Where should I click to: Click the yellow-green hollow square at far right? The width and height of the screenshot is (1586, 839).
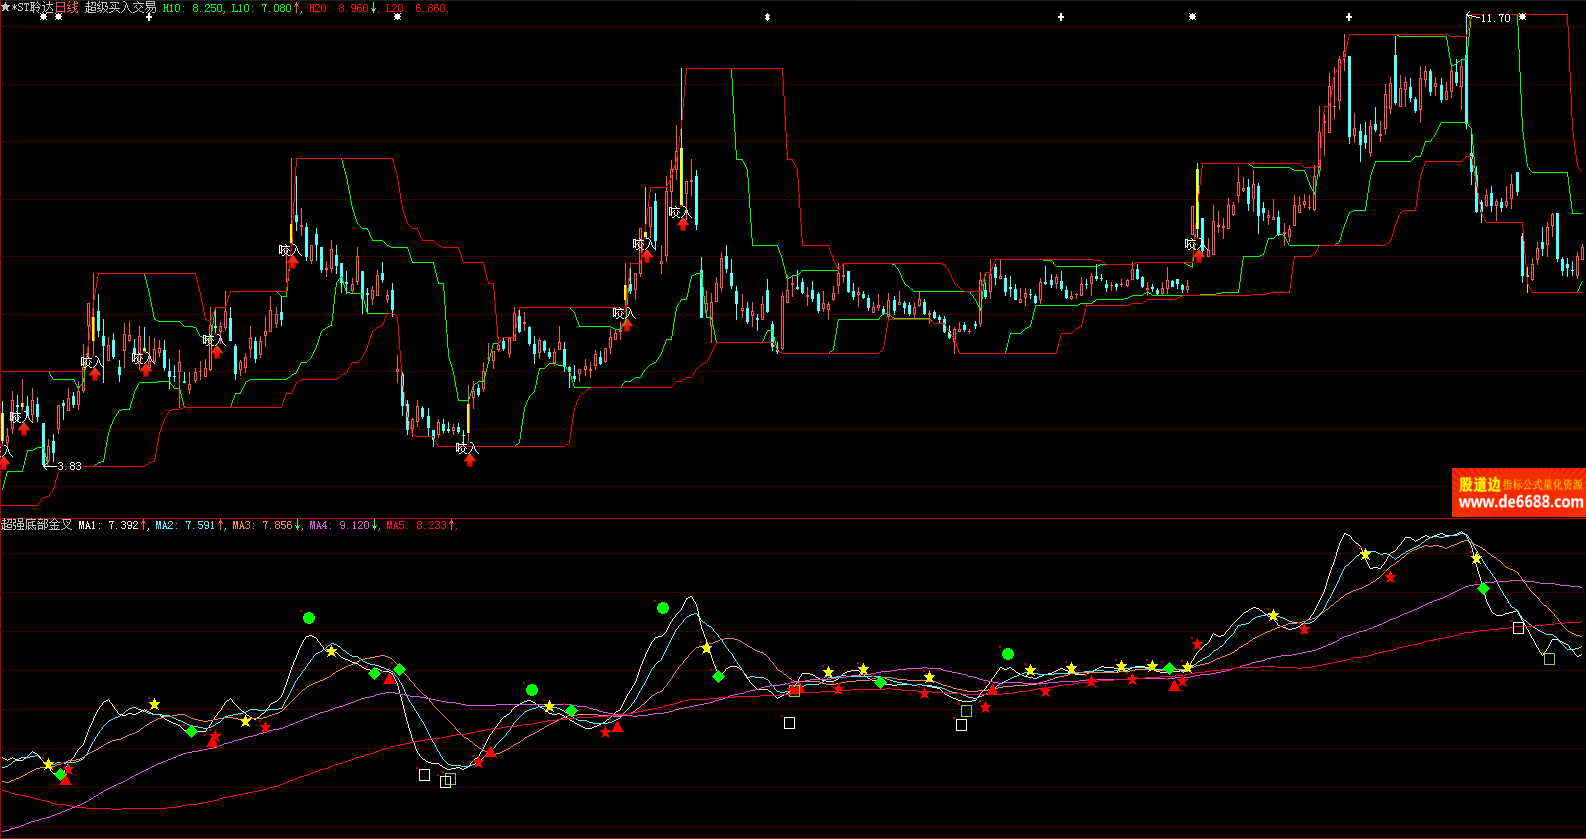(x=1549, y=659)
